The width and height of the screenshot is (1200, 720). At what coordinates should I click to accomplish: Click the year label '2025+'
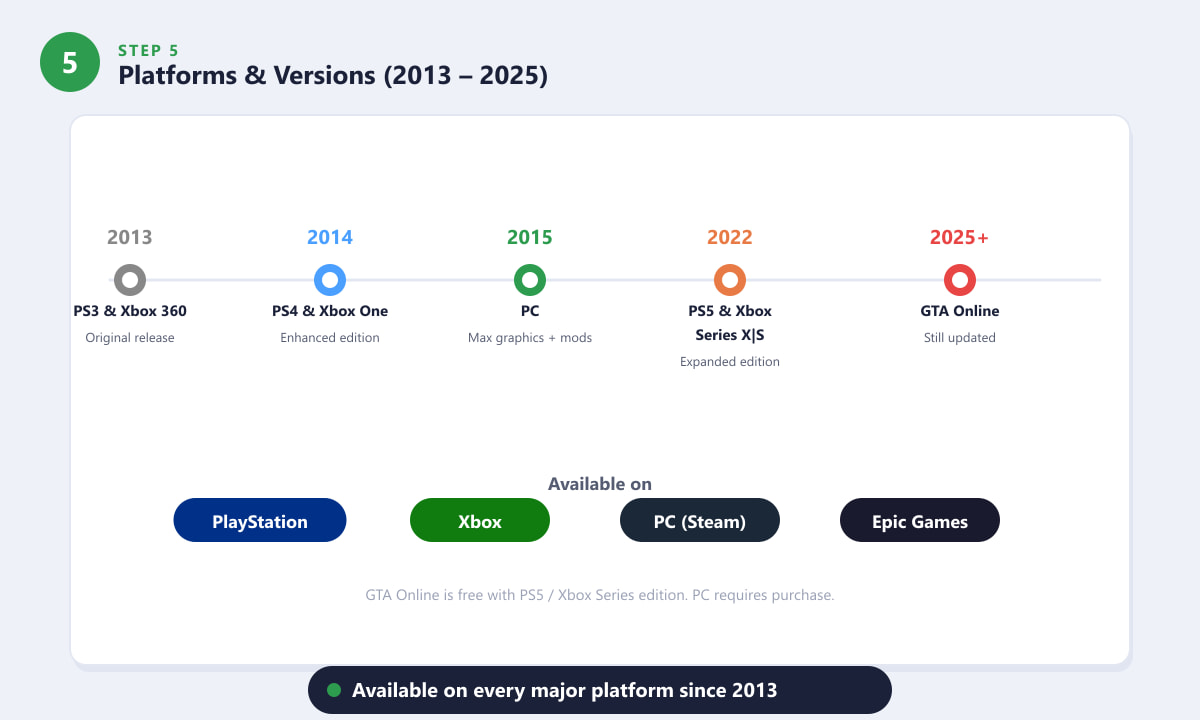click(x=960, y=237)
